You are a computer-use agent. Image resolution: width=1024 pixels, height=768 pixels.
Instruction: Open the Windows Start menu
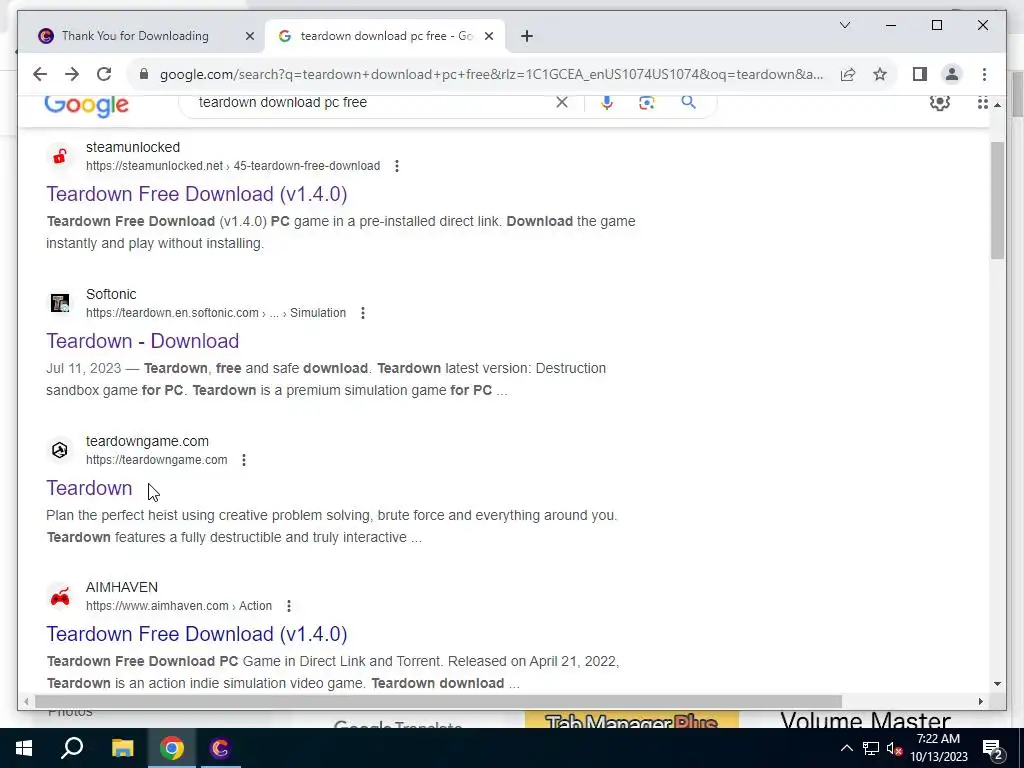click(24, 748)
